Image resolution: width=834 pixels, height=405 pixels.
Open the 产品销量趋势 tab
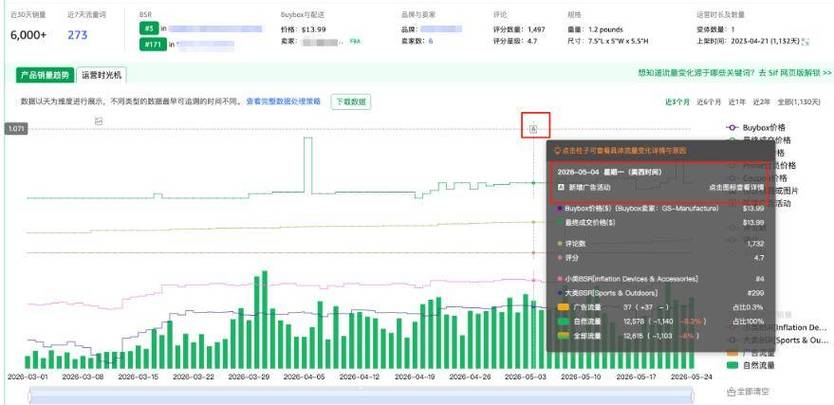[x=45, y=75]
